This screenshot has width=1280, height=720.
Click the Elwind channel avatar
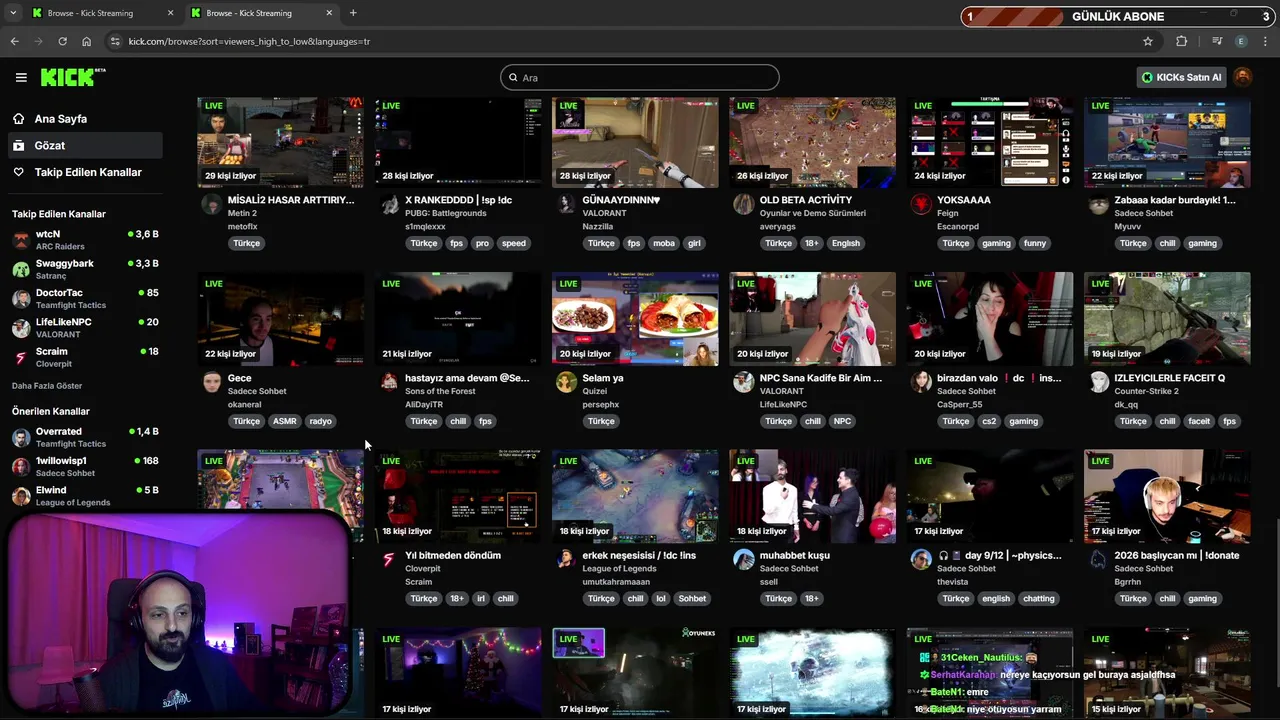(21, 496)
